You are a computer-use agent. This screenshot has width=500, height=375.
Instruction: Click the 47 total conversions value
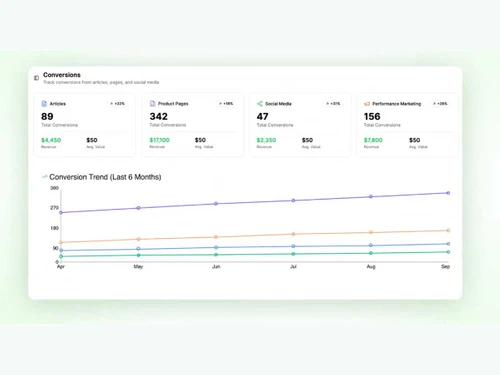tap(262, 116)
